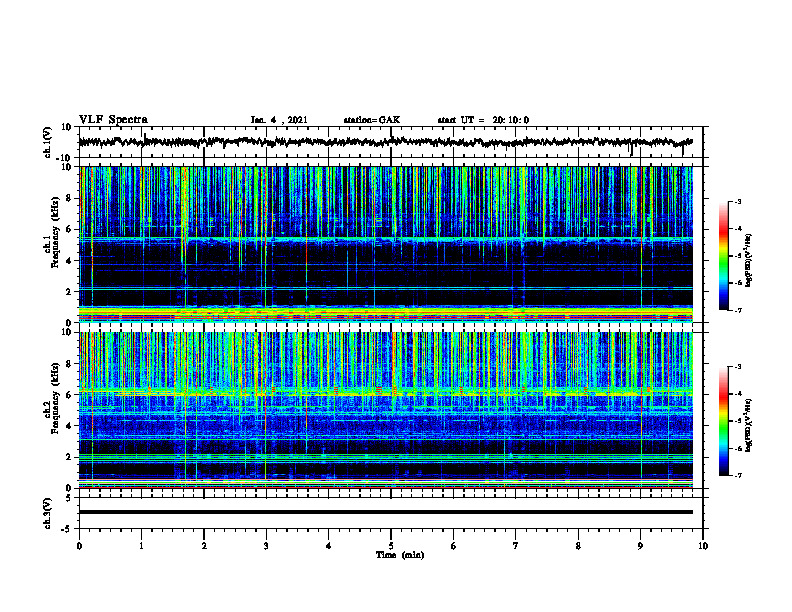Image resolution: width=792 pixels, height=612 pixels.
Task: Click the ch.2 spectrogram panel
Action: point(385,410)
